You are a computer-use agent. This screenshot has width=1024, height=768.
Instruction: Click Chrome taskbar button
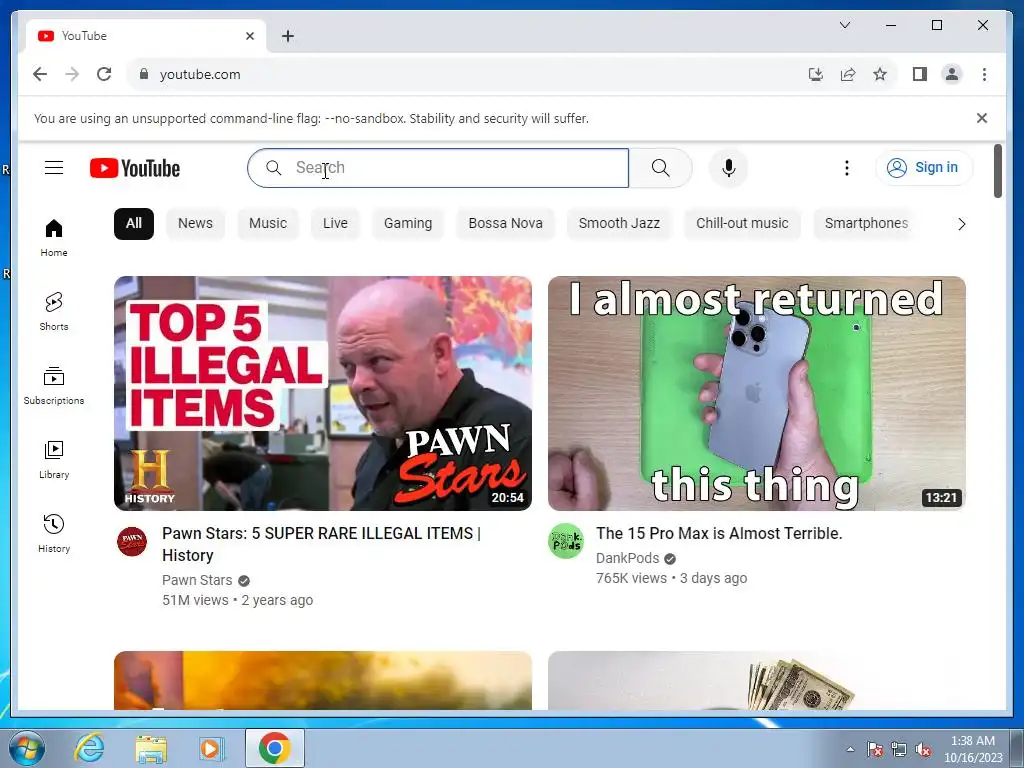tap(274, 748)
